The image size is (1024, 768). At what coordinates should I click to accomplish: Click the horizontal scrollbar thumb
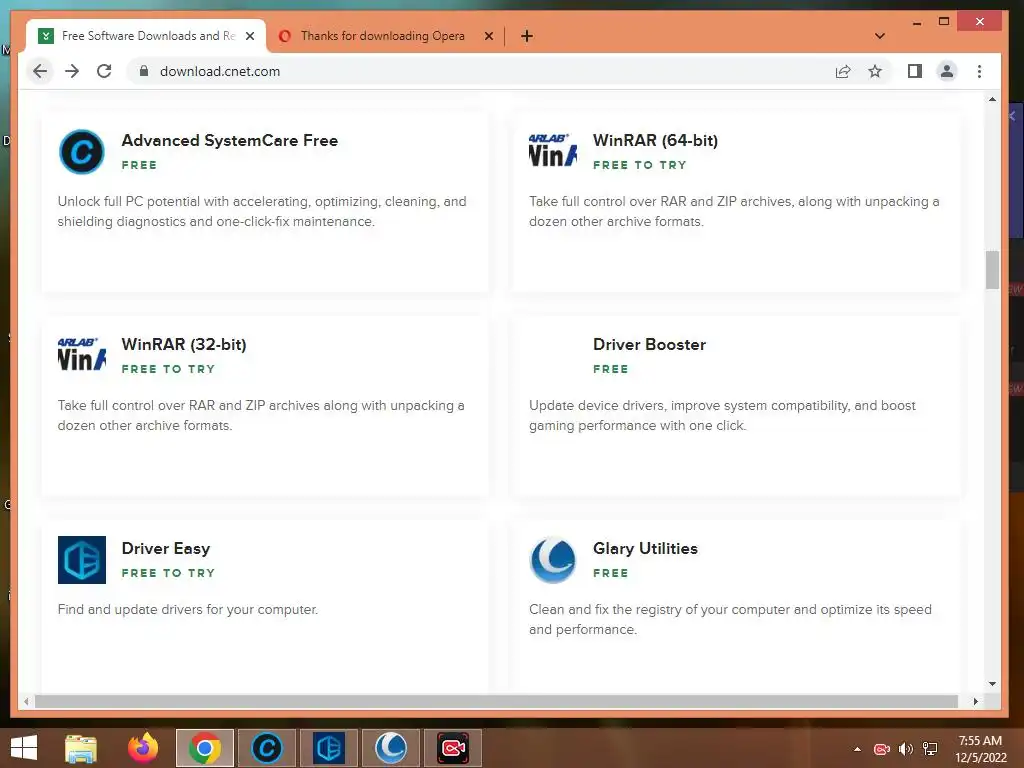click(x=496, y=701)
